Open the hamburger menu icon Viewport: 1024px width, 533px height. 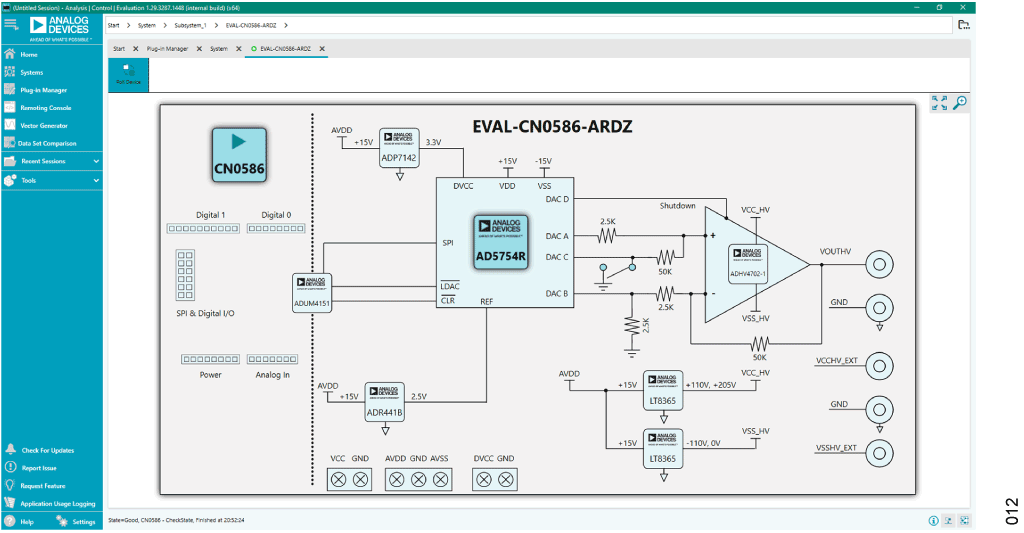11,24
